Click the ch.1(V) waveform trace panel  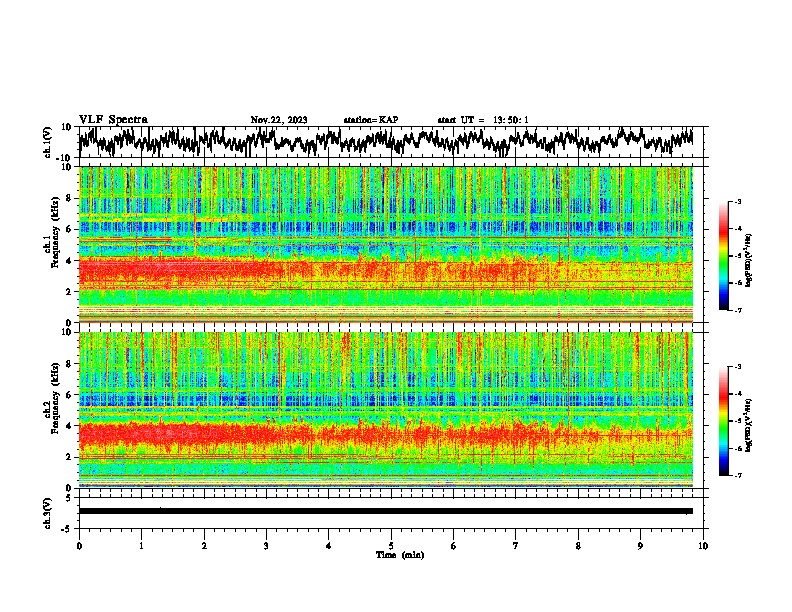pyautogui.click(x=393, y=142)
